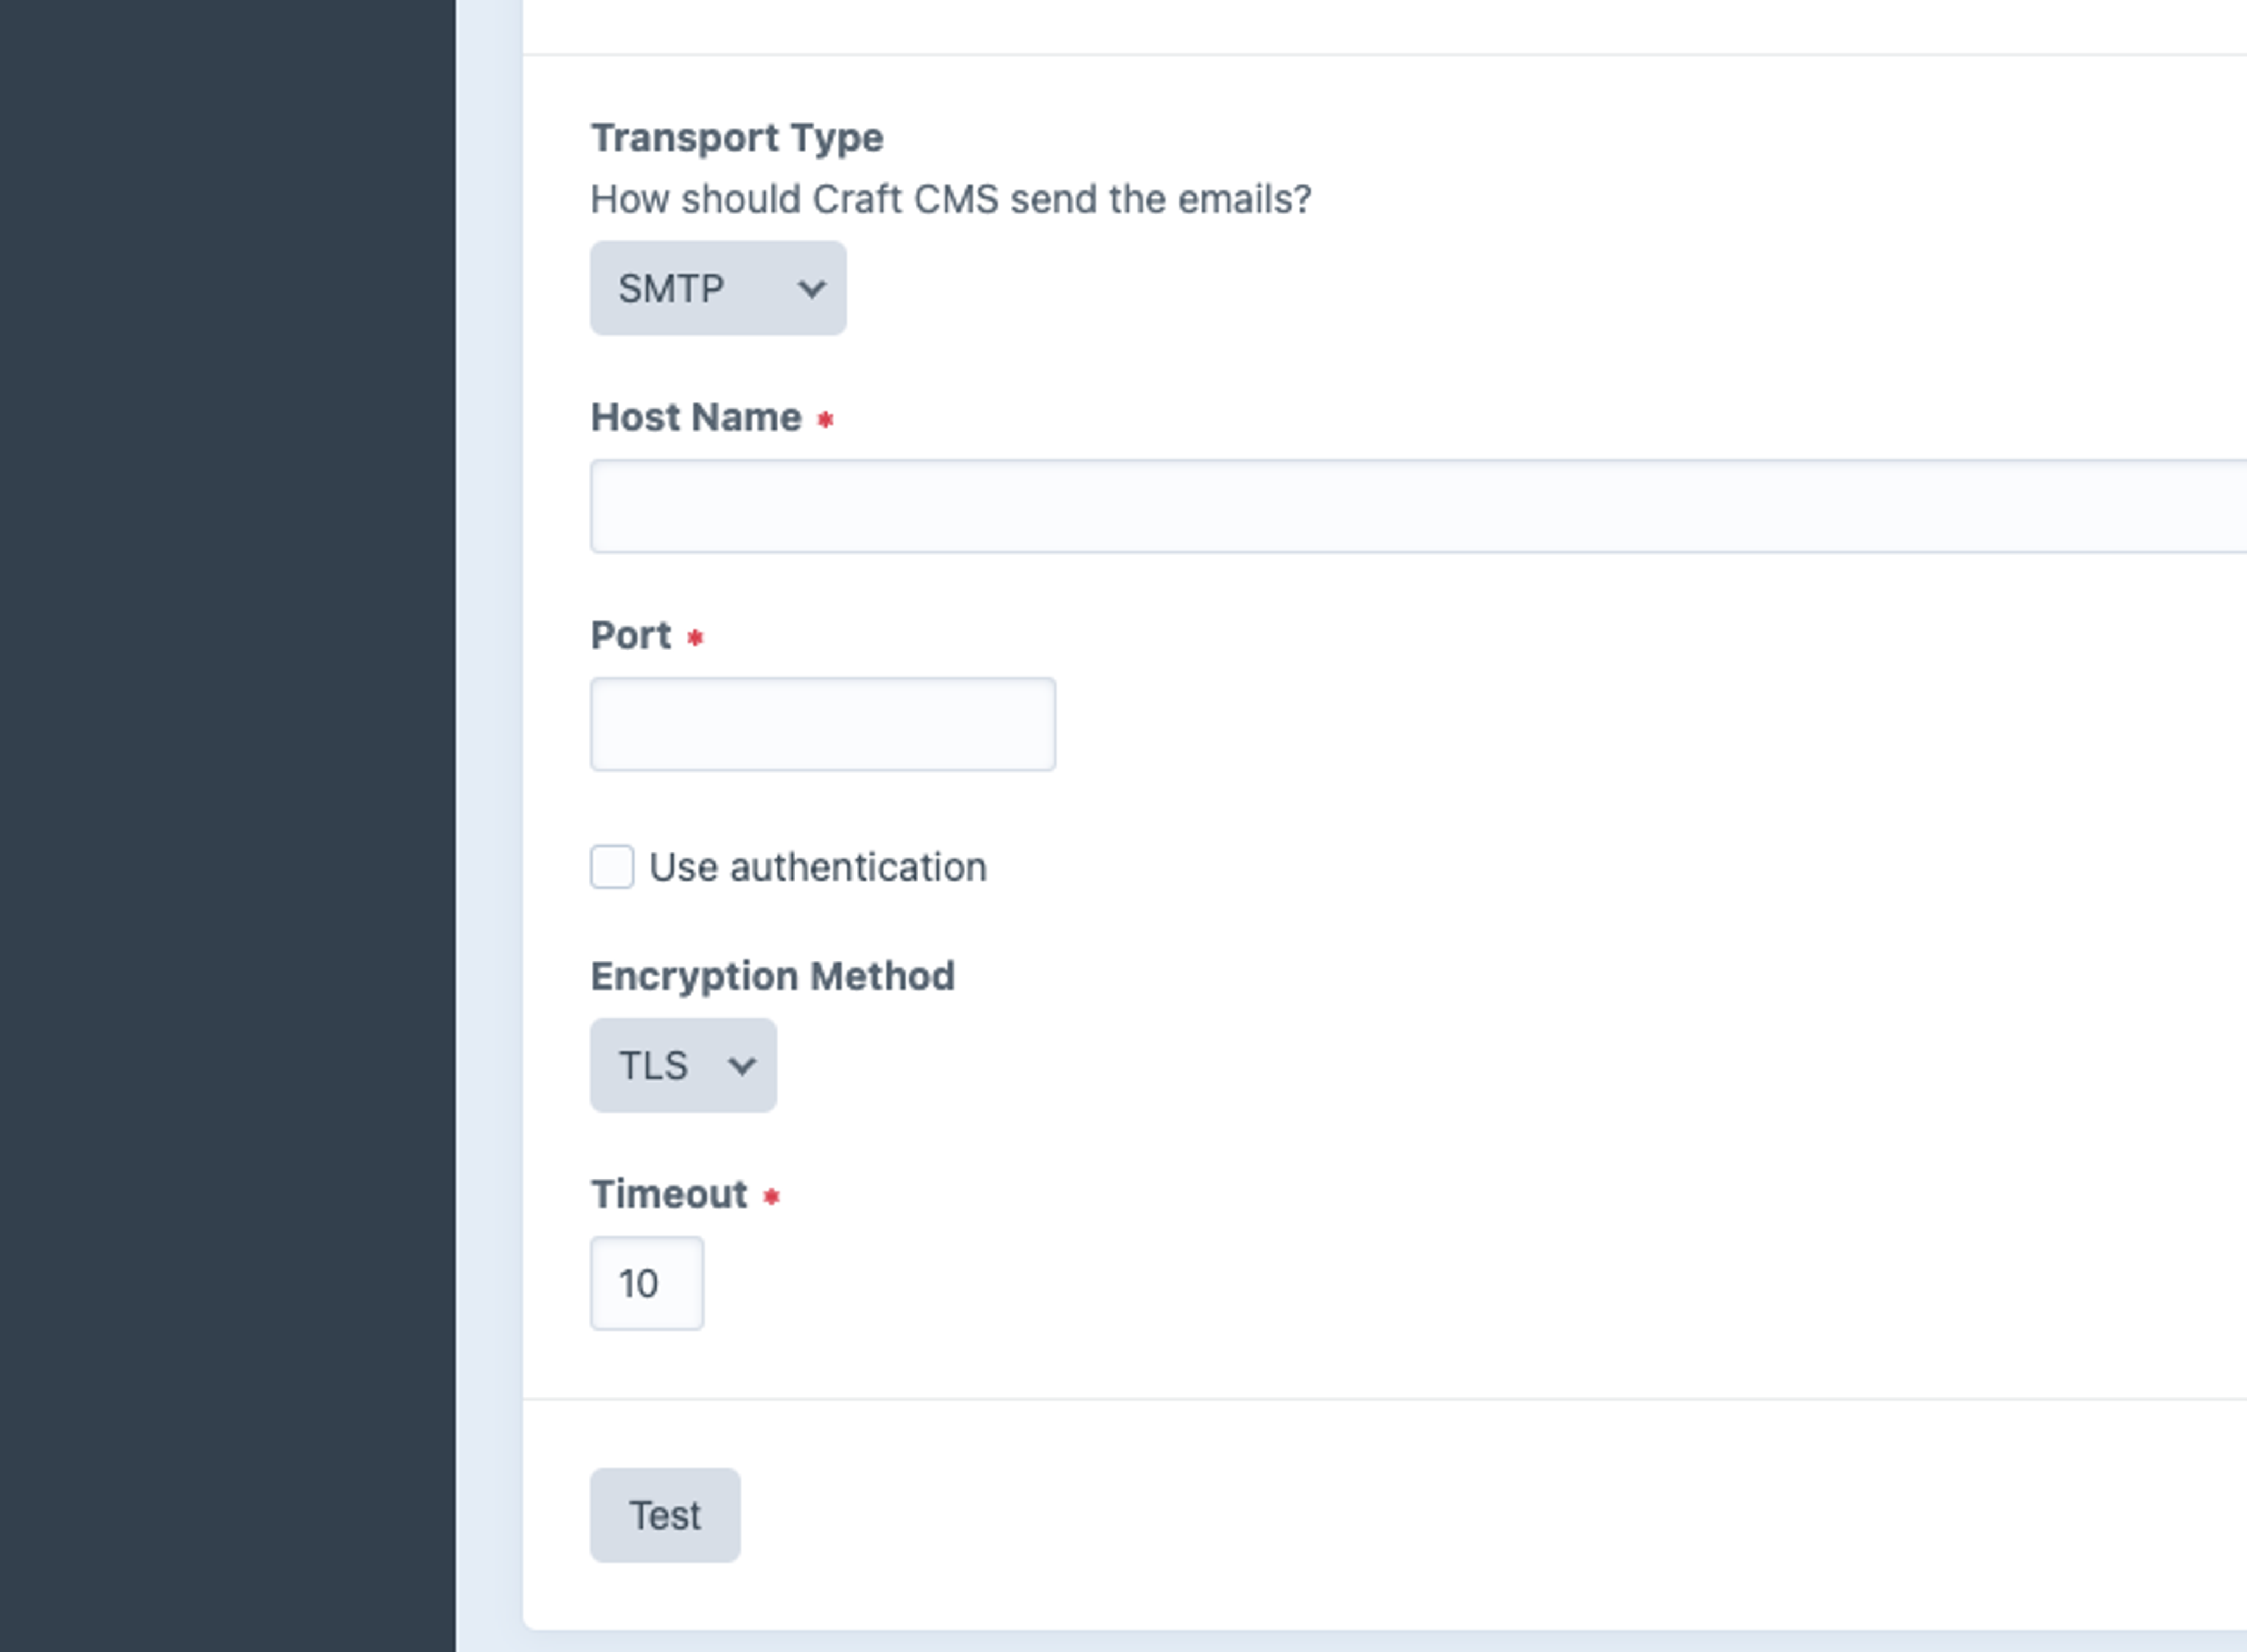
Task: Enable the Use authentication checkbox
Action: [612, 866]
